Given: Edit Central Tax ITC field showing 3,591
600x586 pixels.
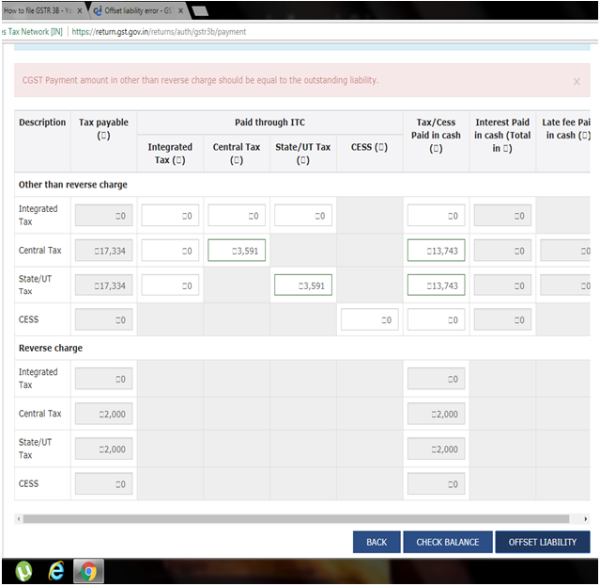Looking at the screenshot, I should pos(235,251).
